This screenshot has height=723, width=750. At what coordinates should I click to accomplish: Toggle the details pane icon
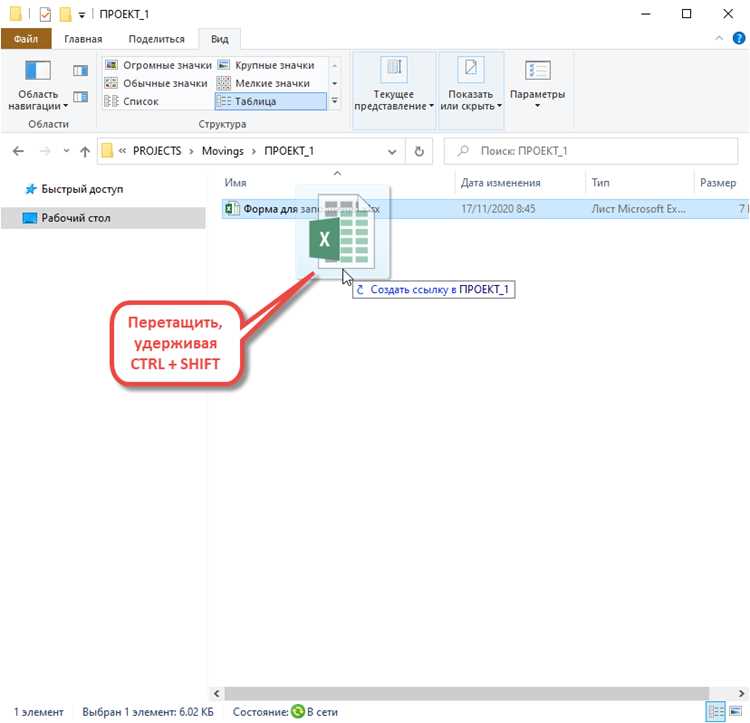click(80, 97)
